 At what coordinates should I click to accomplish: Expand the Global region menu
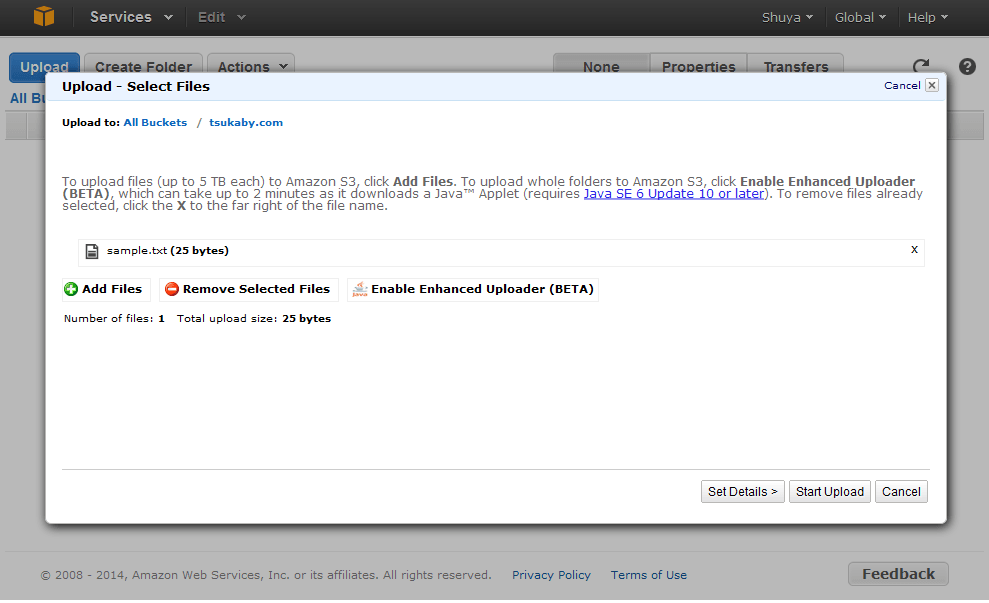861,17
